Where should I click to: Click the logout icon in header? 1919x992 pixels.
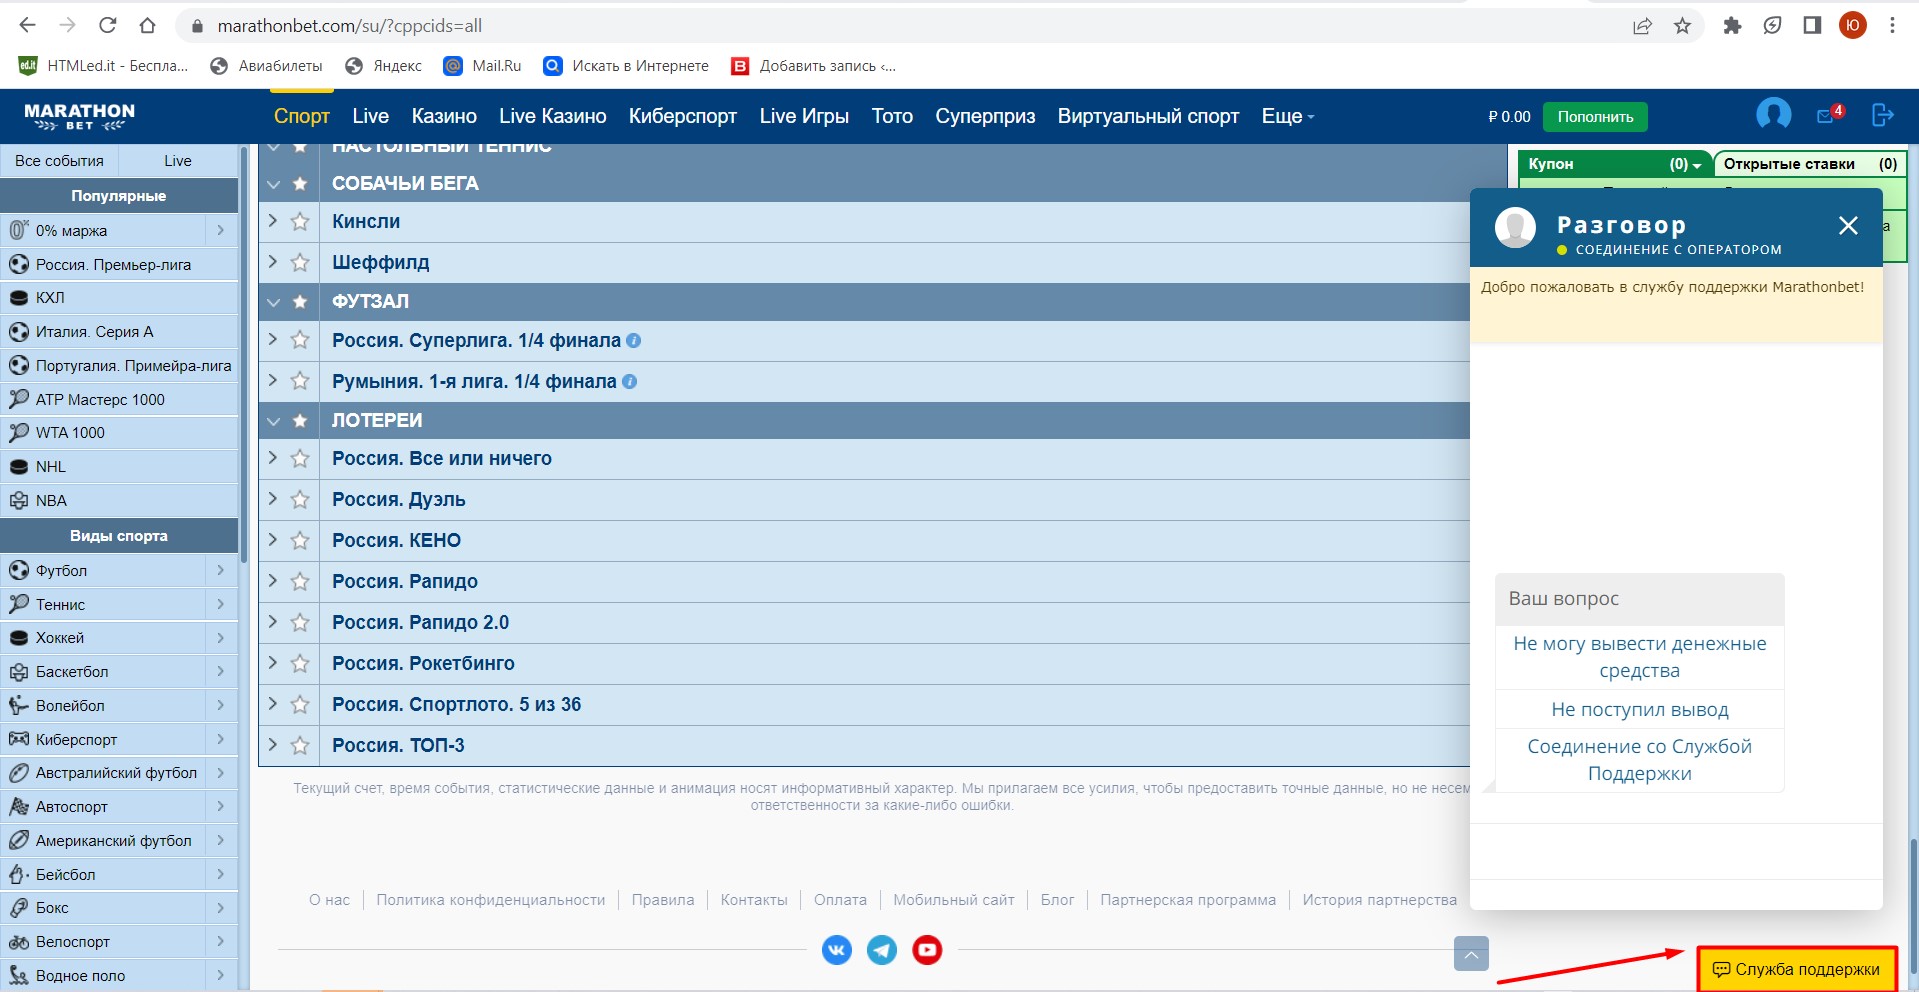[1882, 115]
